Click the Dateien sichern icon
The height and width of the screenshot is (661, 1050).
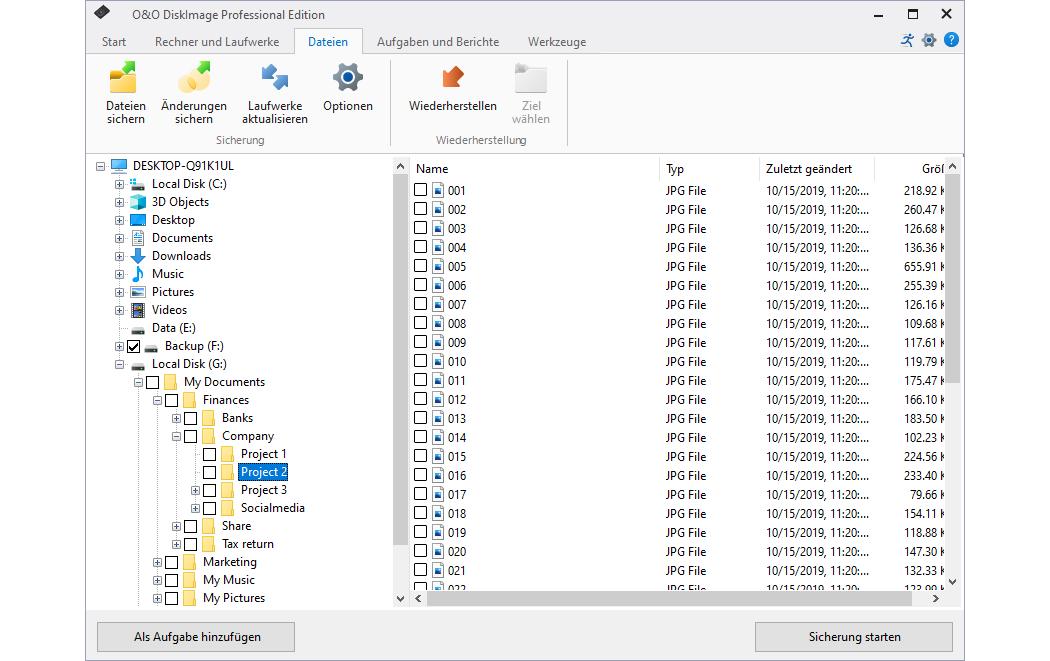[123, 78]
